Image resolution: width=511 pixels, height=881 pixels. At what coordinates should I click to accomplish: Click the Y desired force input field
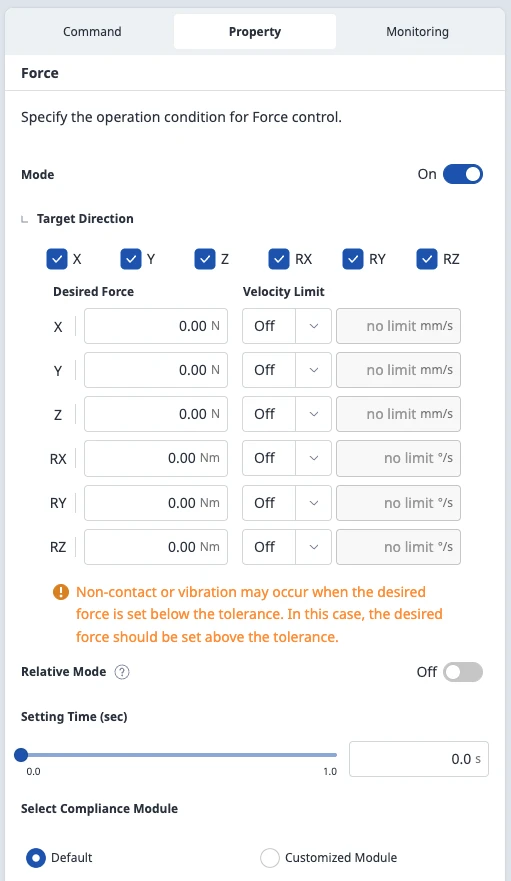156,370
